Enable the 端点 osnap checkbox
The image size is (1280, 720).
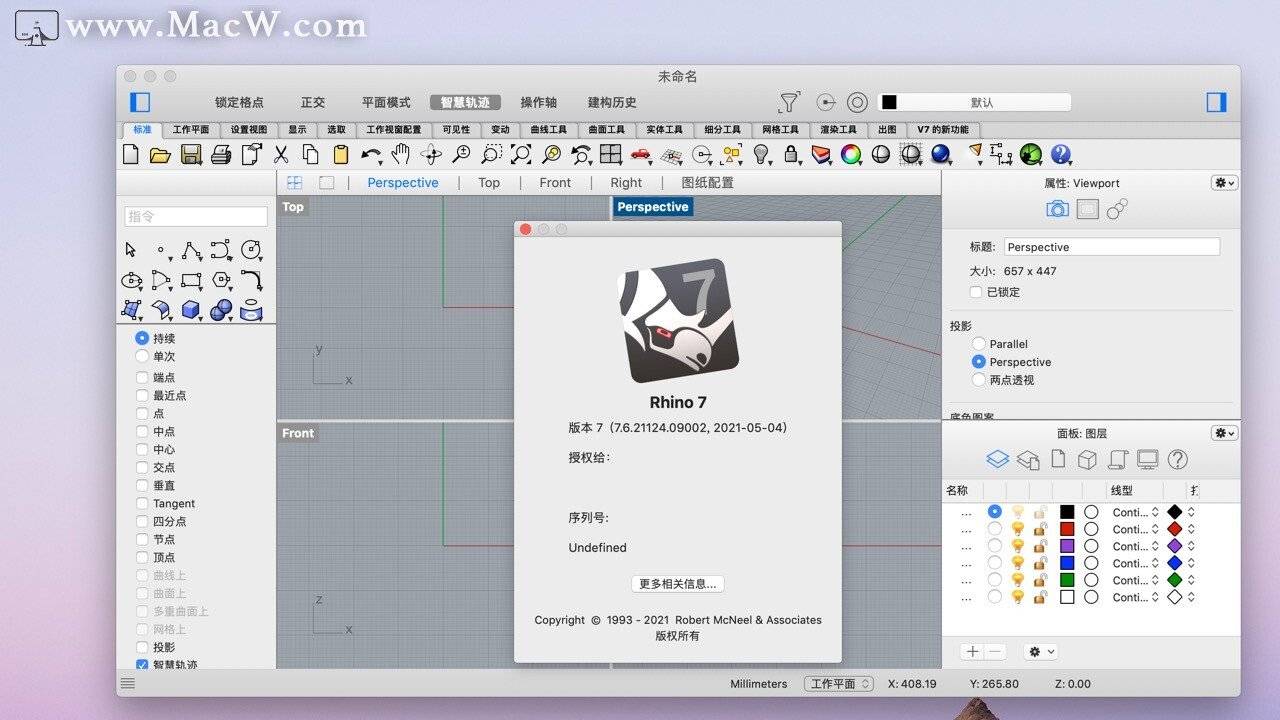tap(142, 378)
